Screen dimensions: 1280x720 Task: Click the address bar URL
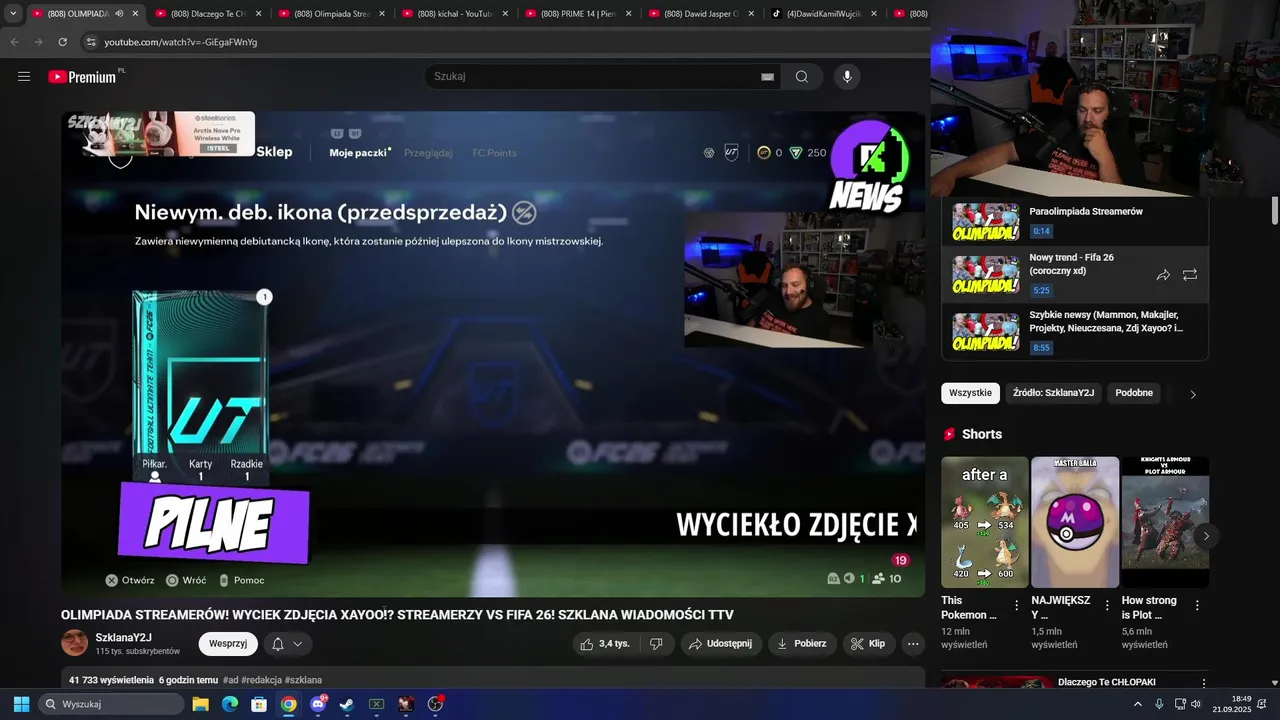181,42
